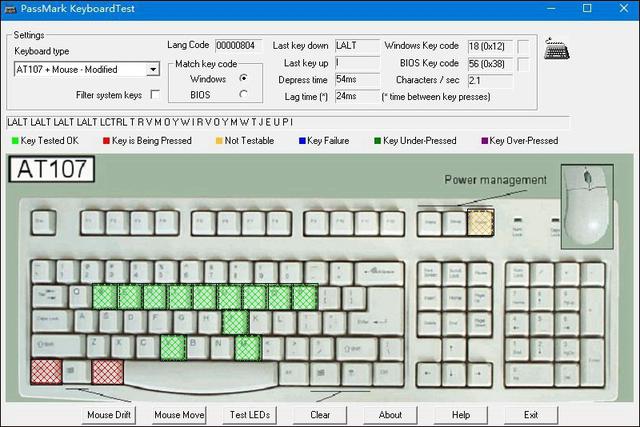
Task: Click the left arrow key on the keyboard image
Action: (x=429, y=374)
